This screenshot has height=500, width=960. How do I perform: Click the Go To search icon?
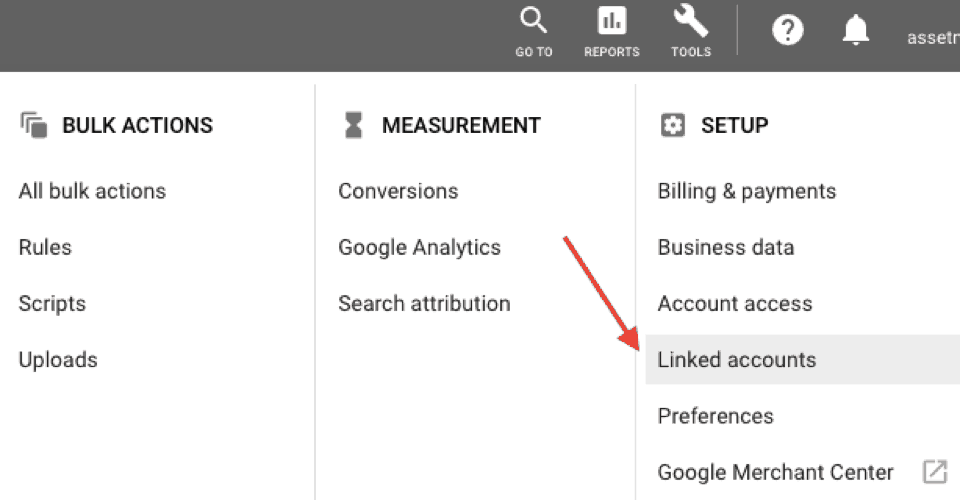coord(533,22)
